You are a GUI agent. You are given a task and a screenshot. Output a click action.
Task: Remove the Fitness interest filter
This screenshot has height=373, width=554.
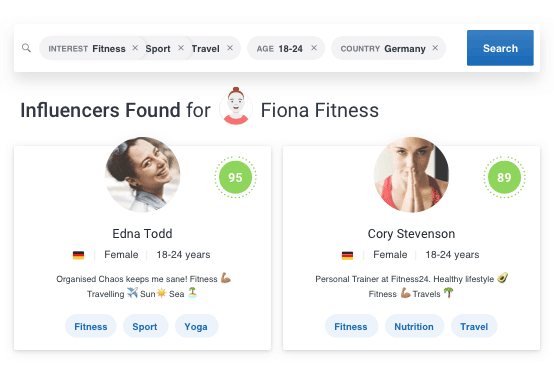coord(135,48)
